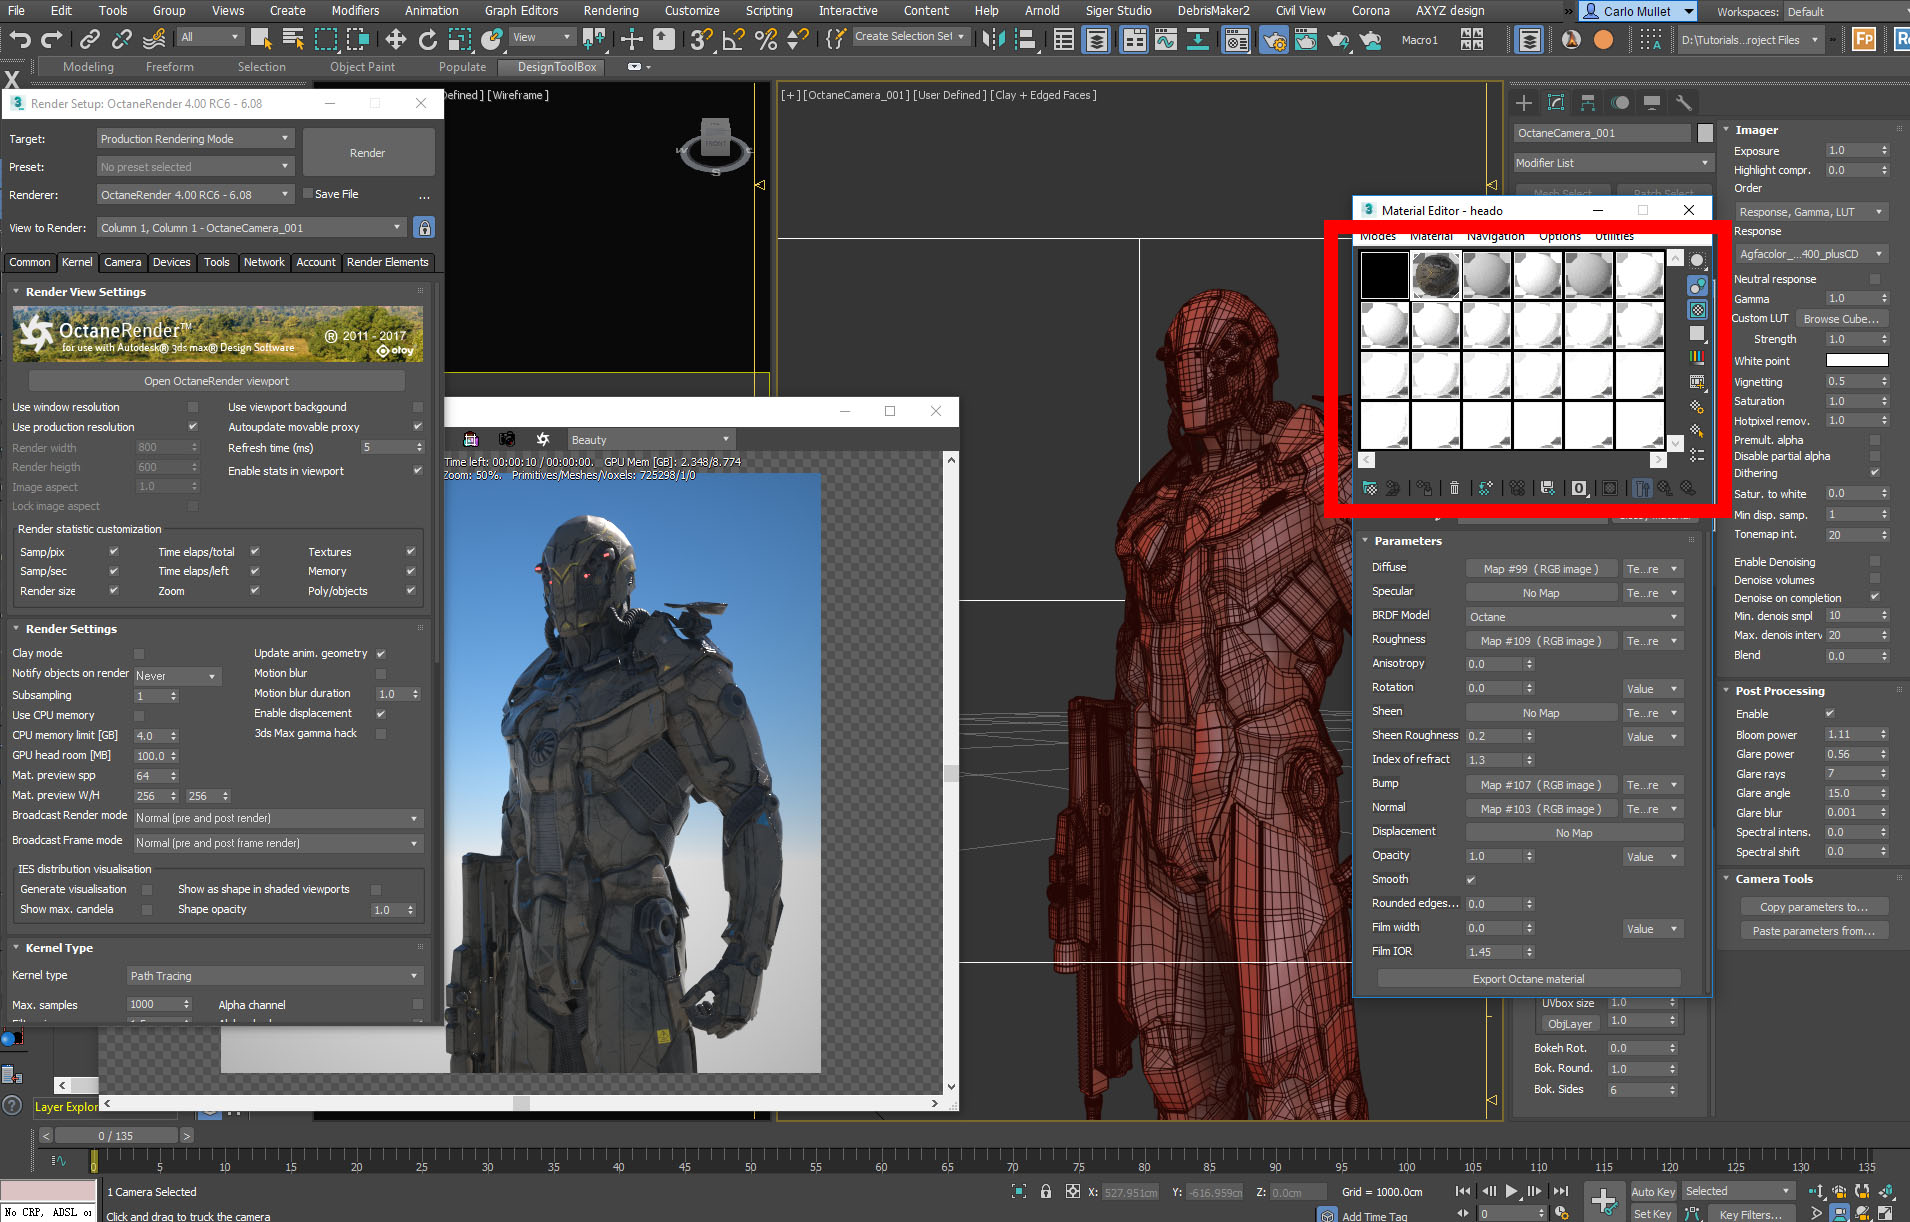Screen dimensions: 1910x1222
Task: Click the Backlight icon in Material Editor
Action: coord(1697,286)
